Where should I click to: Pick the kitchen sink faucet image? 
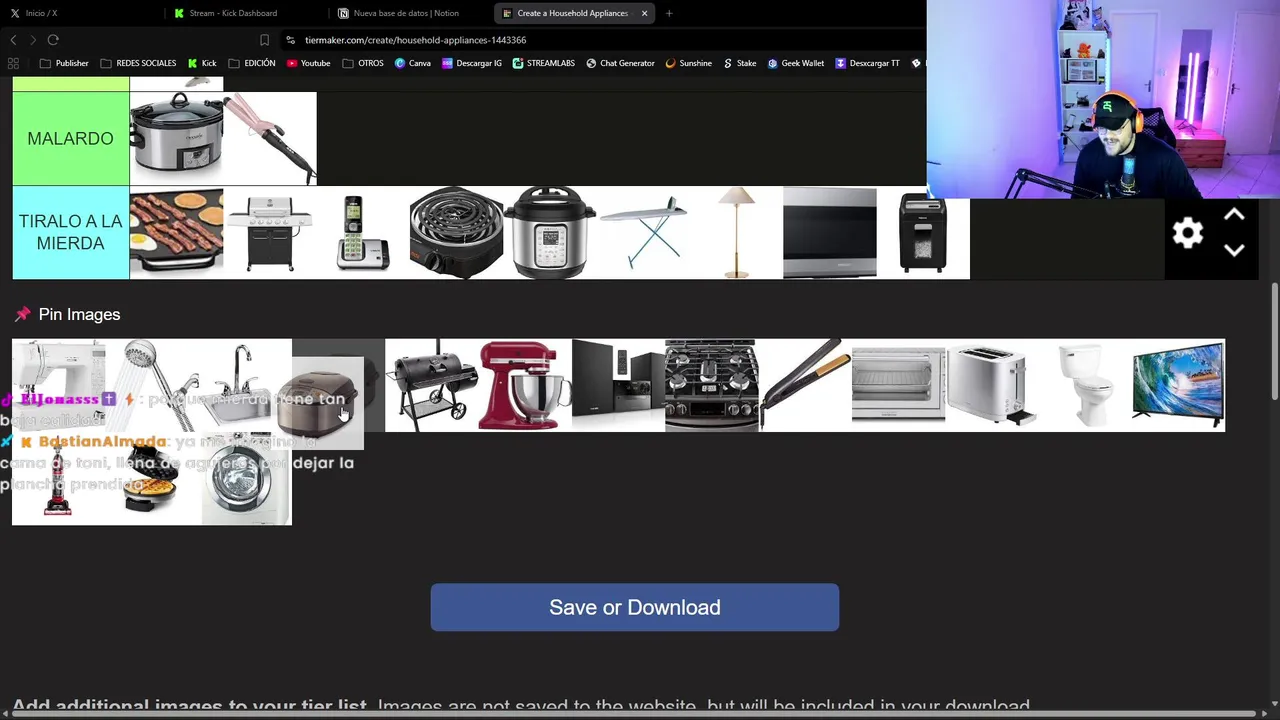245,385
